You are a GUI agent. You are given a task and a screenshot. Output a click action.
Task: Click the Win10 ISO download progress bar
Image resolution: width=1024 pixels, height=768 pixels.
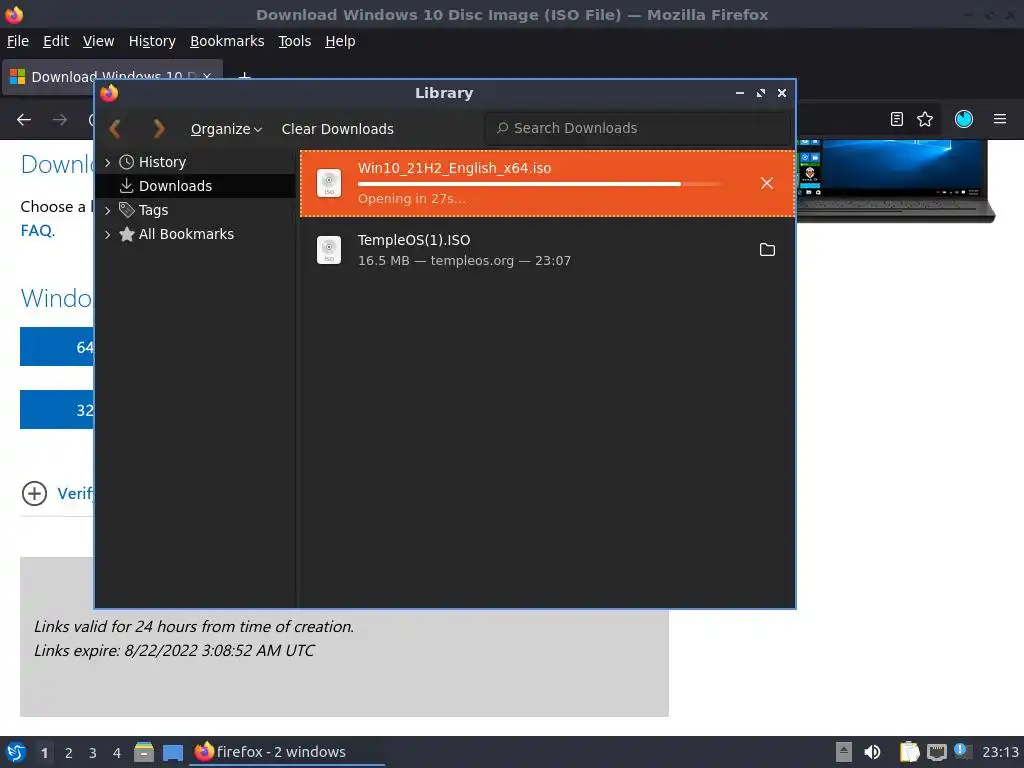pos(539,184)
